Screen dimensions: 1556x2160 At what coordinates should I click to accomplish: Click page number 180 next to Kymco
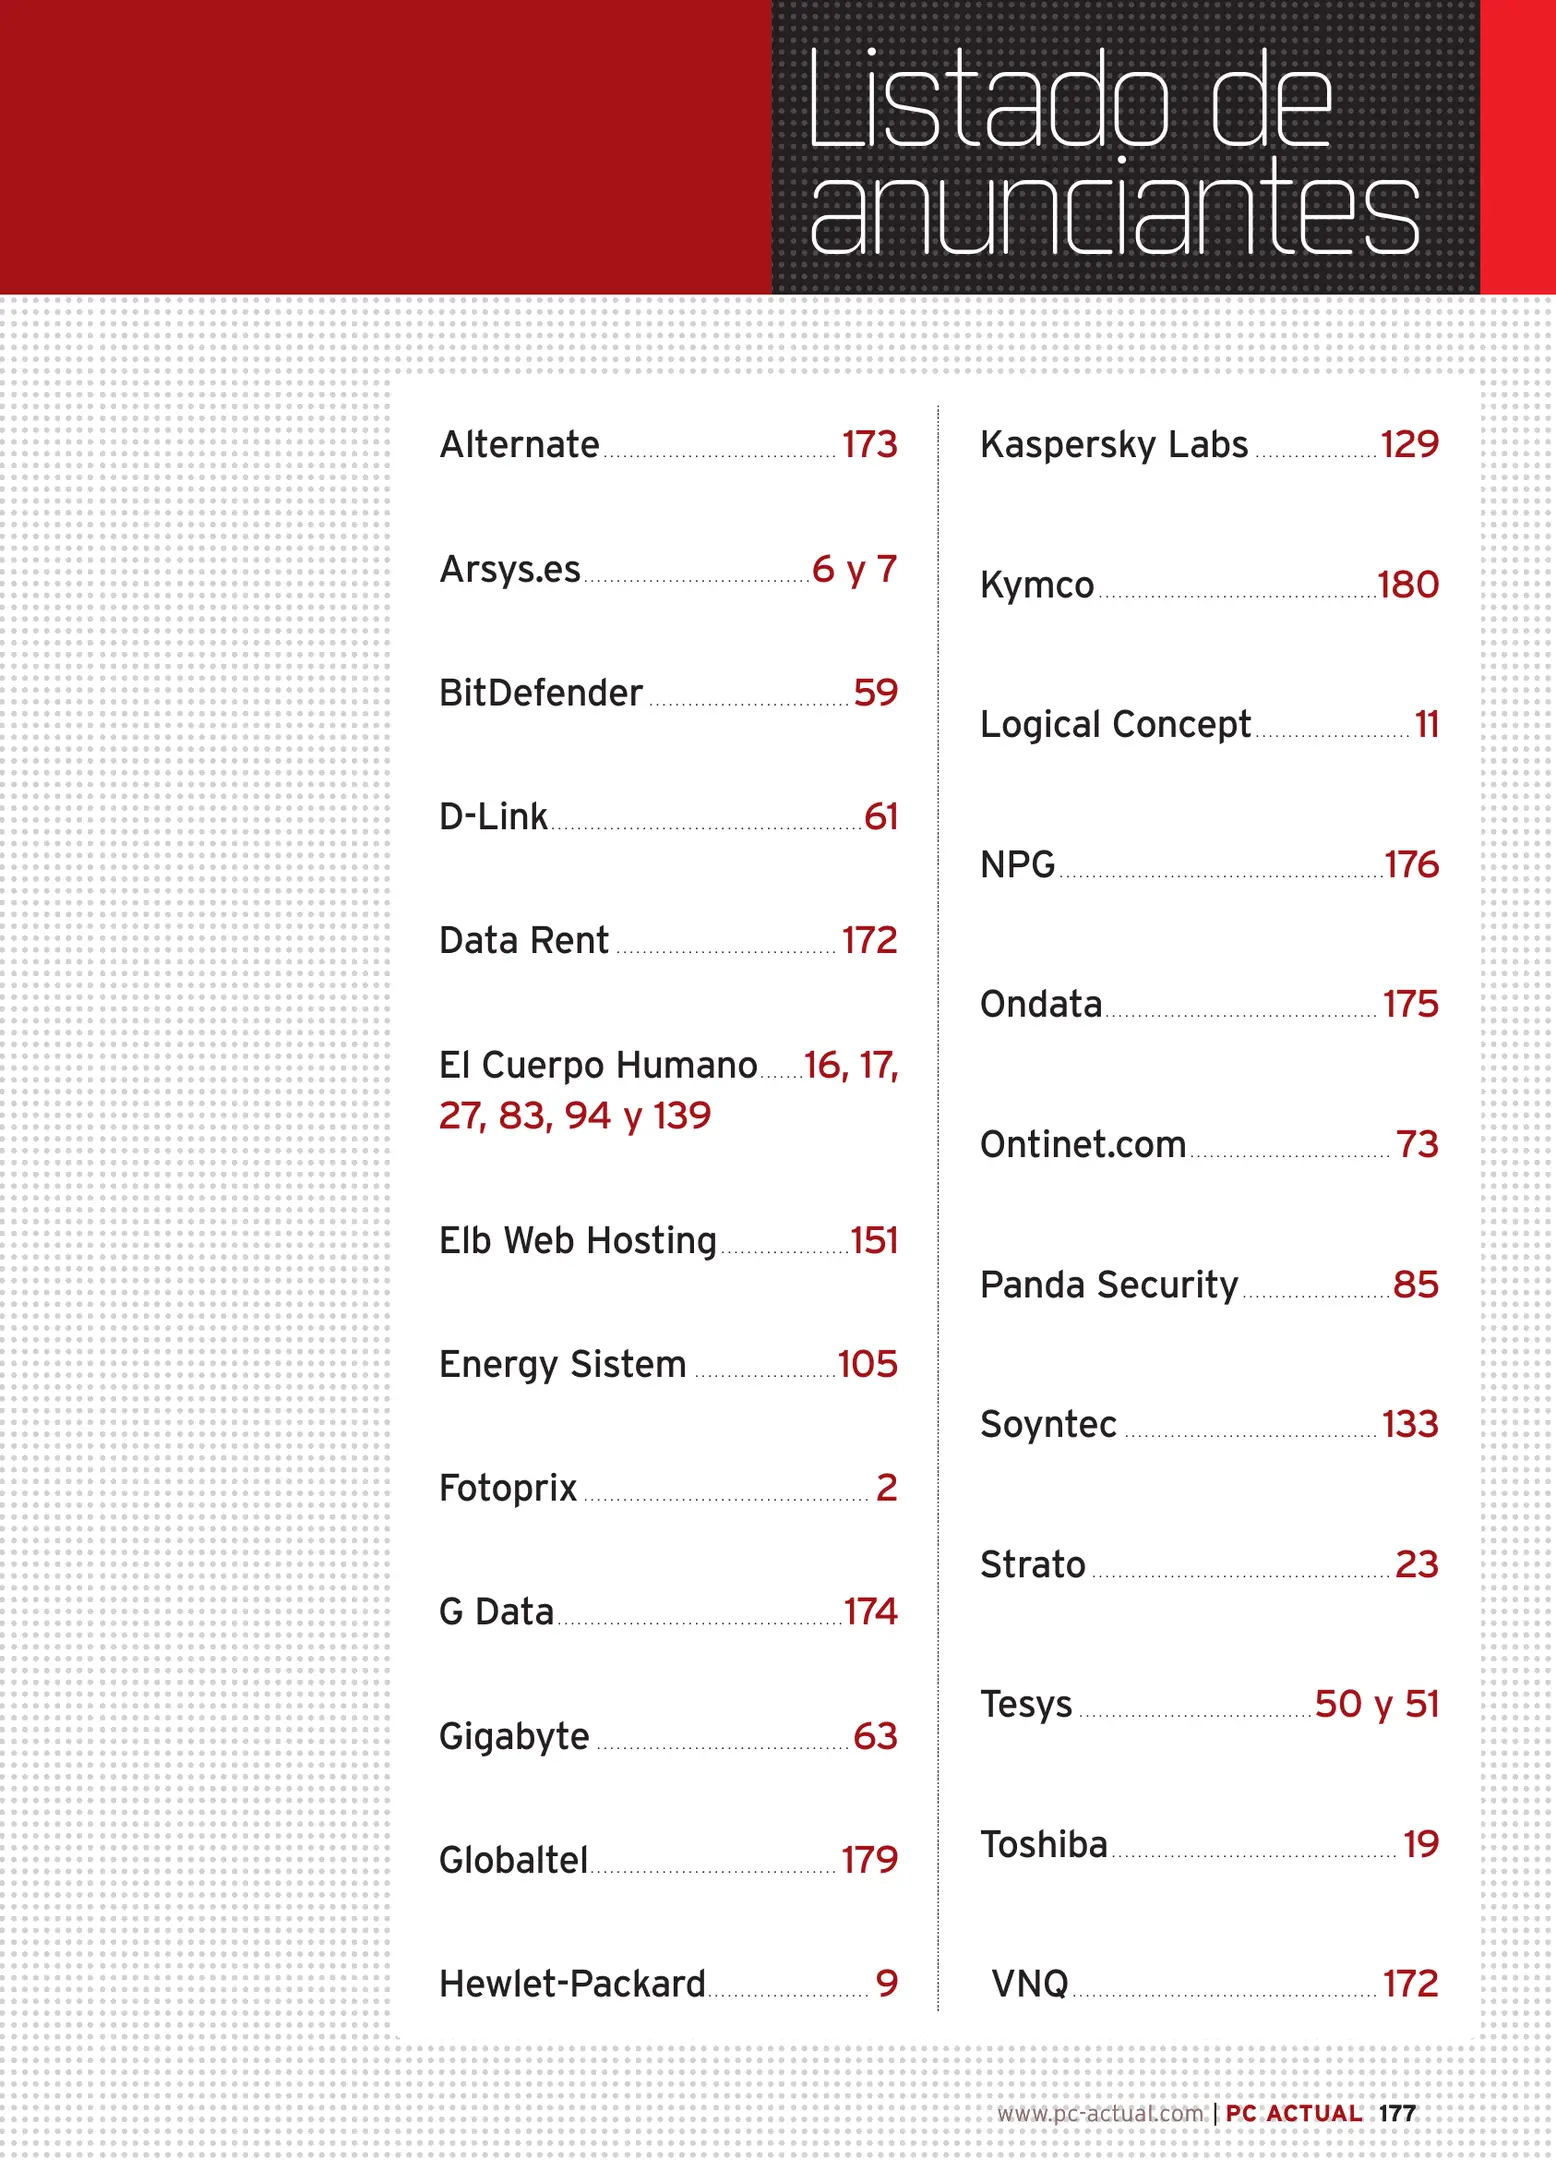click(x=1408, y=585)
